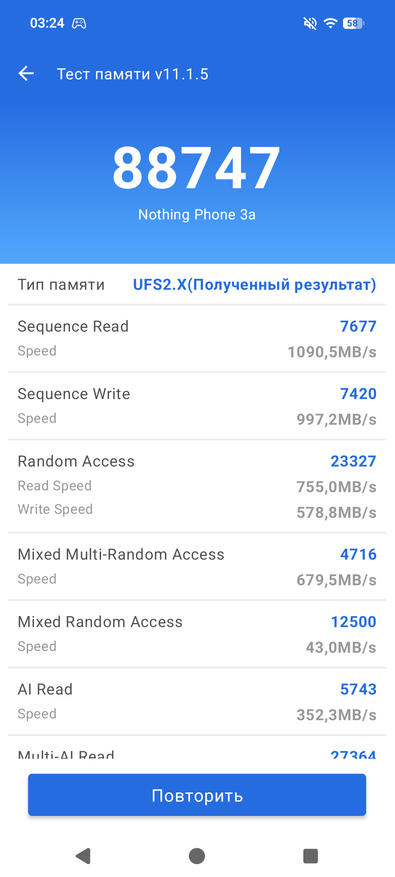Tap the Nothing Phone 3a device name

[197, 214]
